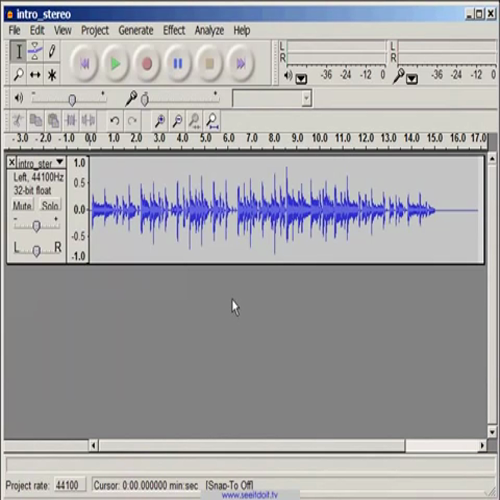This screenshot has width=500, height=500.
Task: Open the Analyze menu
Action: pos(209,31)
